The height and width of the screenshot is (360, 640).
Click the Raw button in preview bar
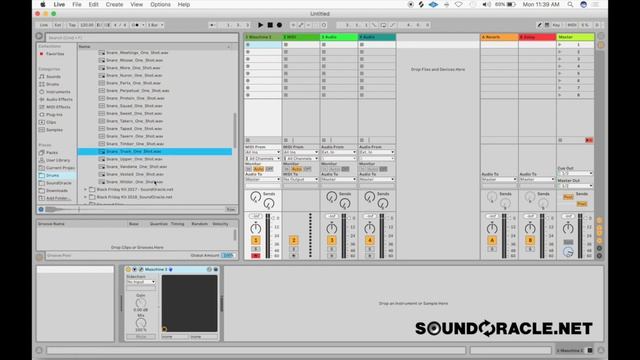click(x=231, y=209)
